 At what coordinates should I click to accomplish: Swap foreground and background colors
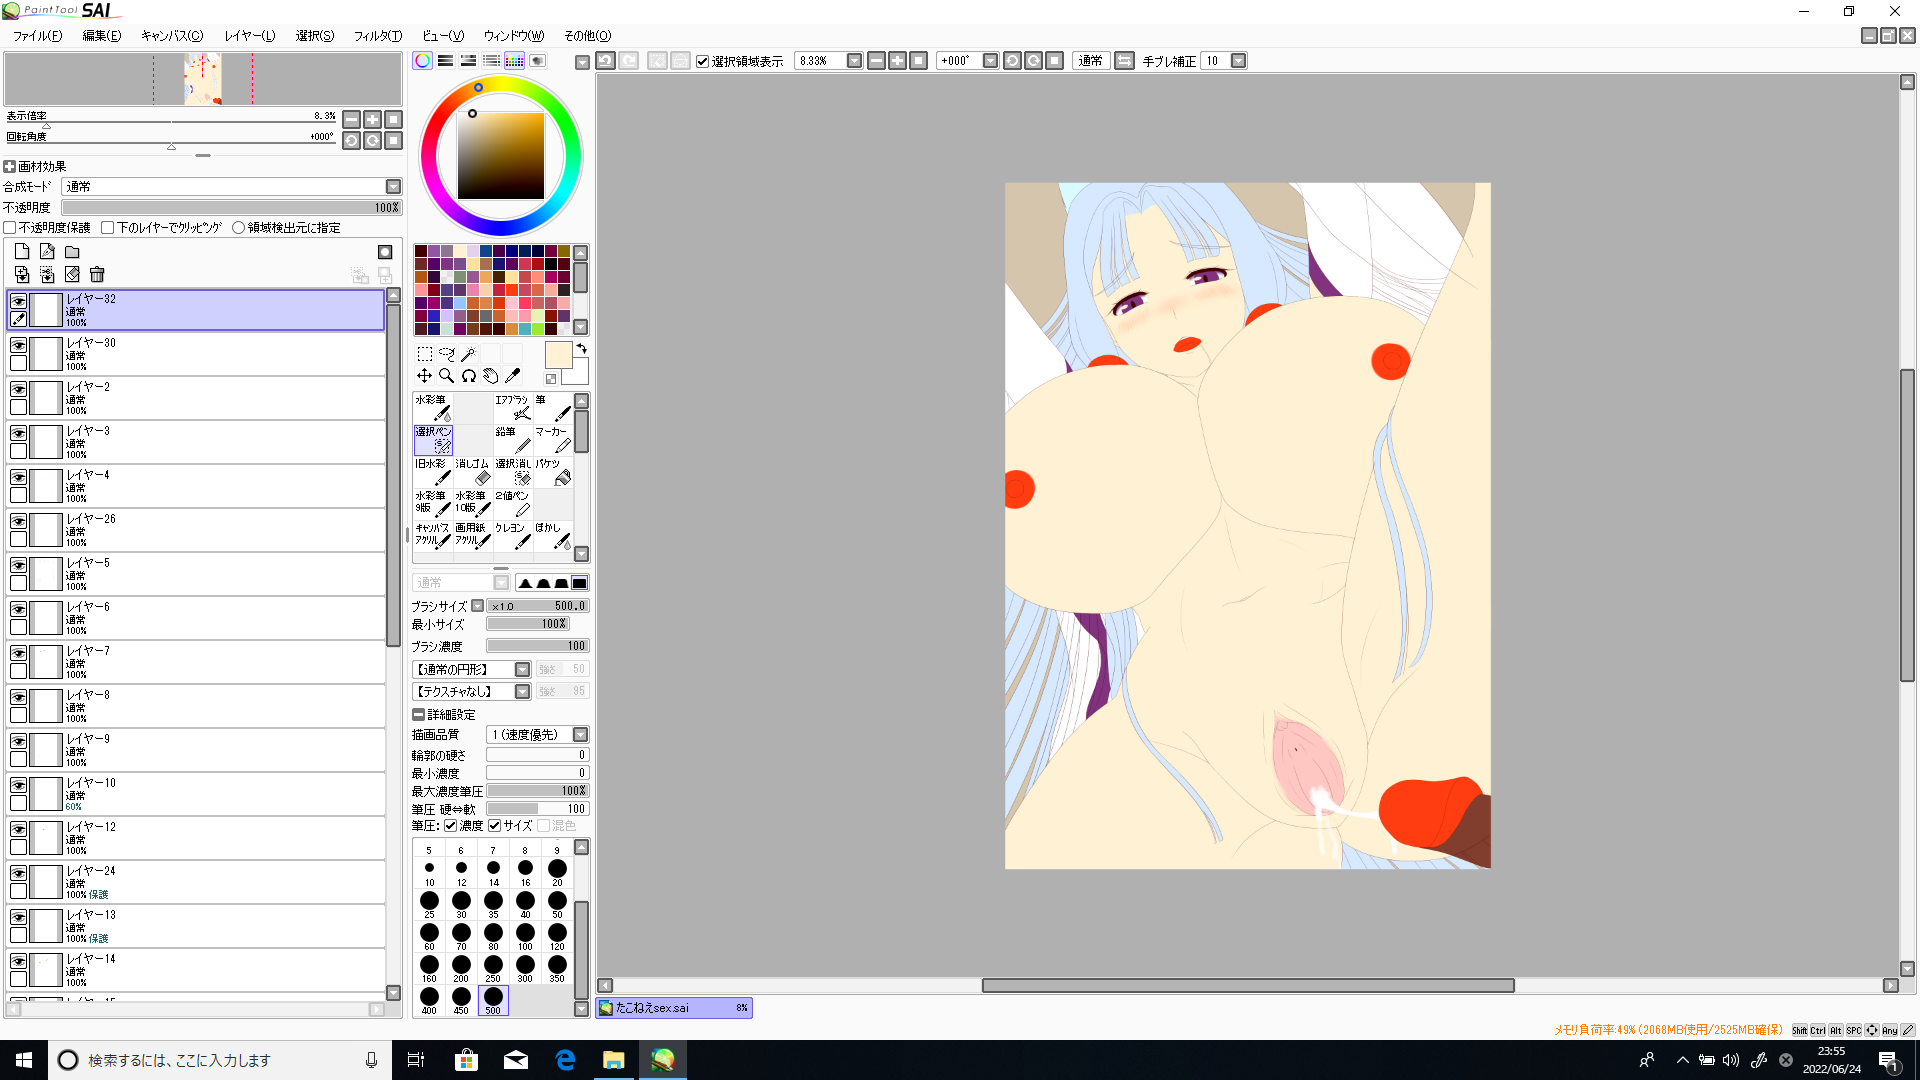tap(581, 349)
